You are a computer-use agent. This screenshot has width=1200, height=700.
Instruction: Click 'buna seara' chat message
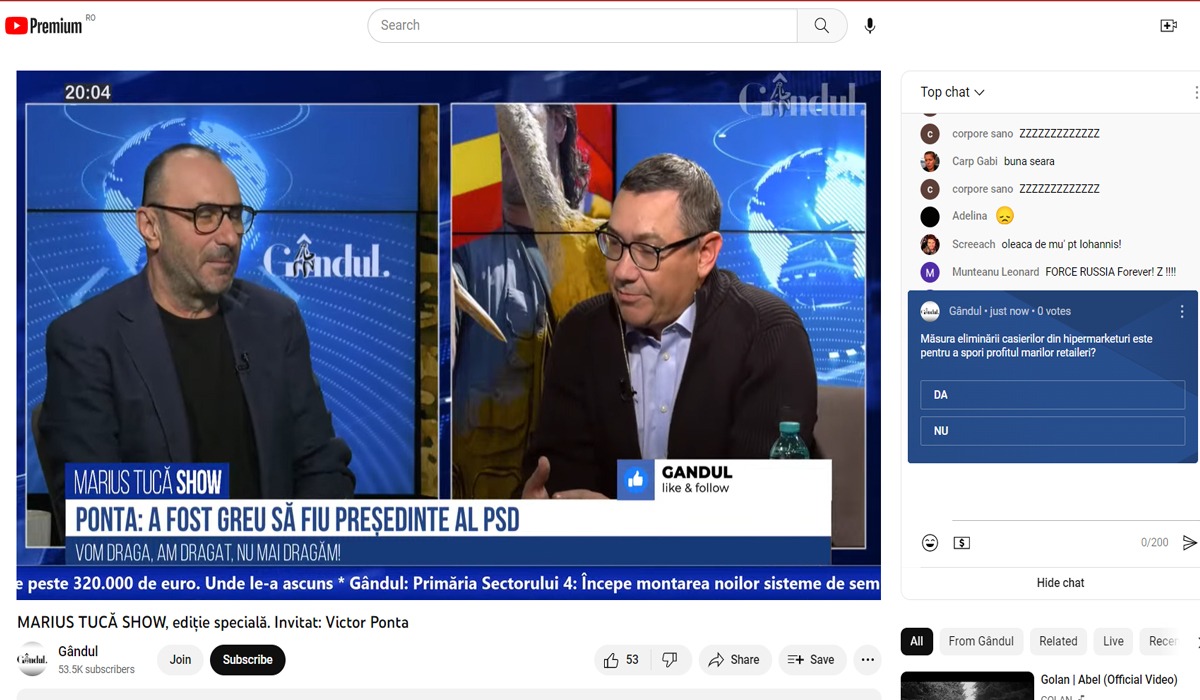1029,161
